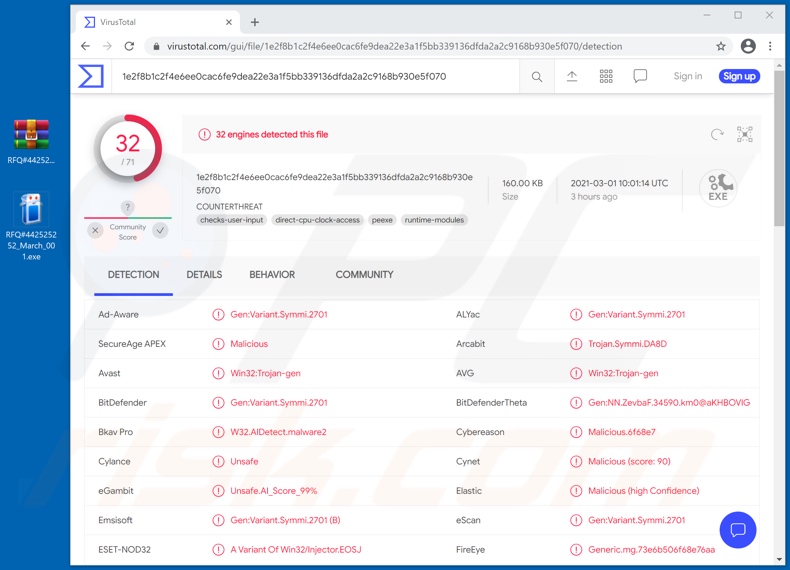Vote positive with community score checkmark
Image resolution: width=790 pixels, height=570 pixels.
point(160,230)
